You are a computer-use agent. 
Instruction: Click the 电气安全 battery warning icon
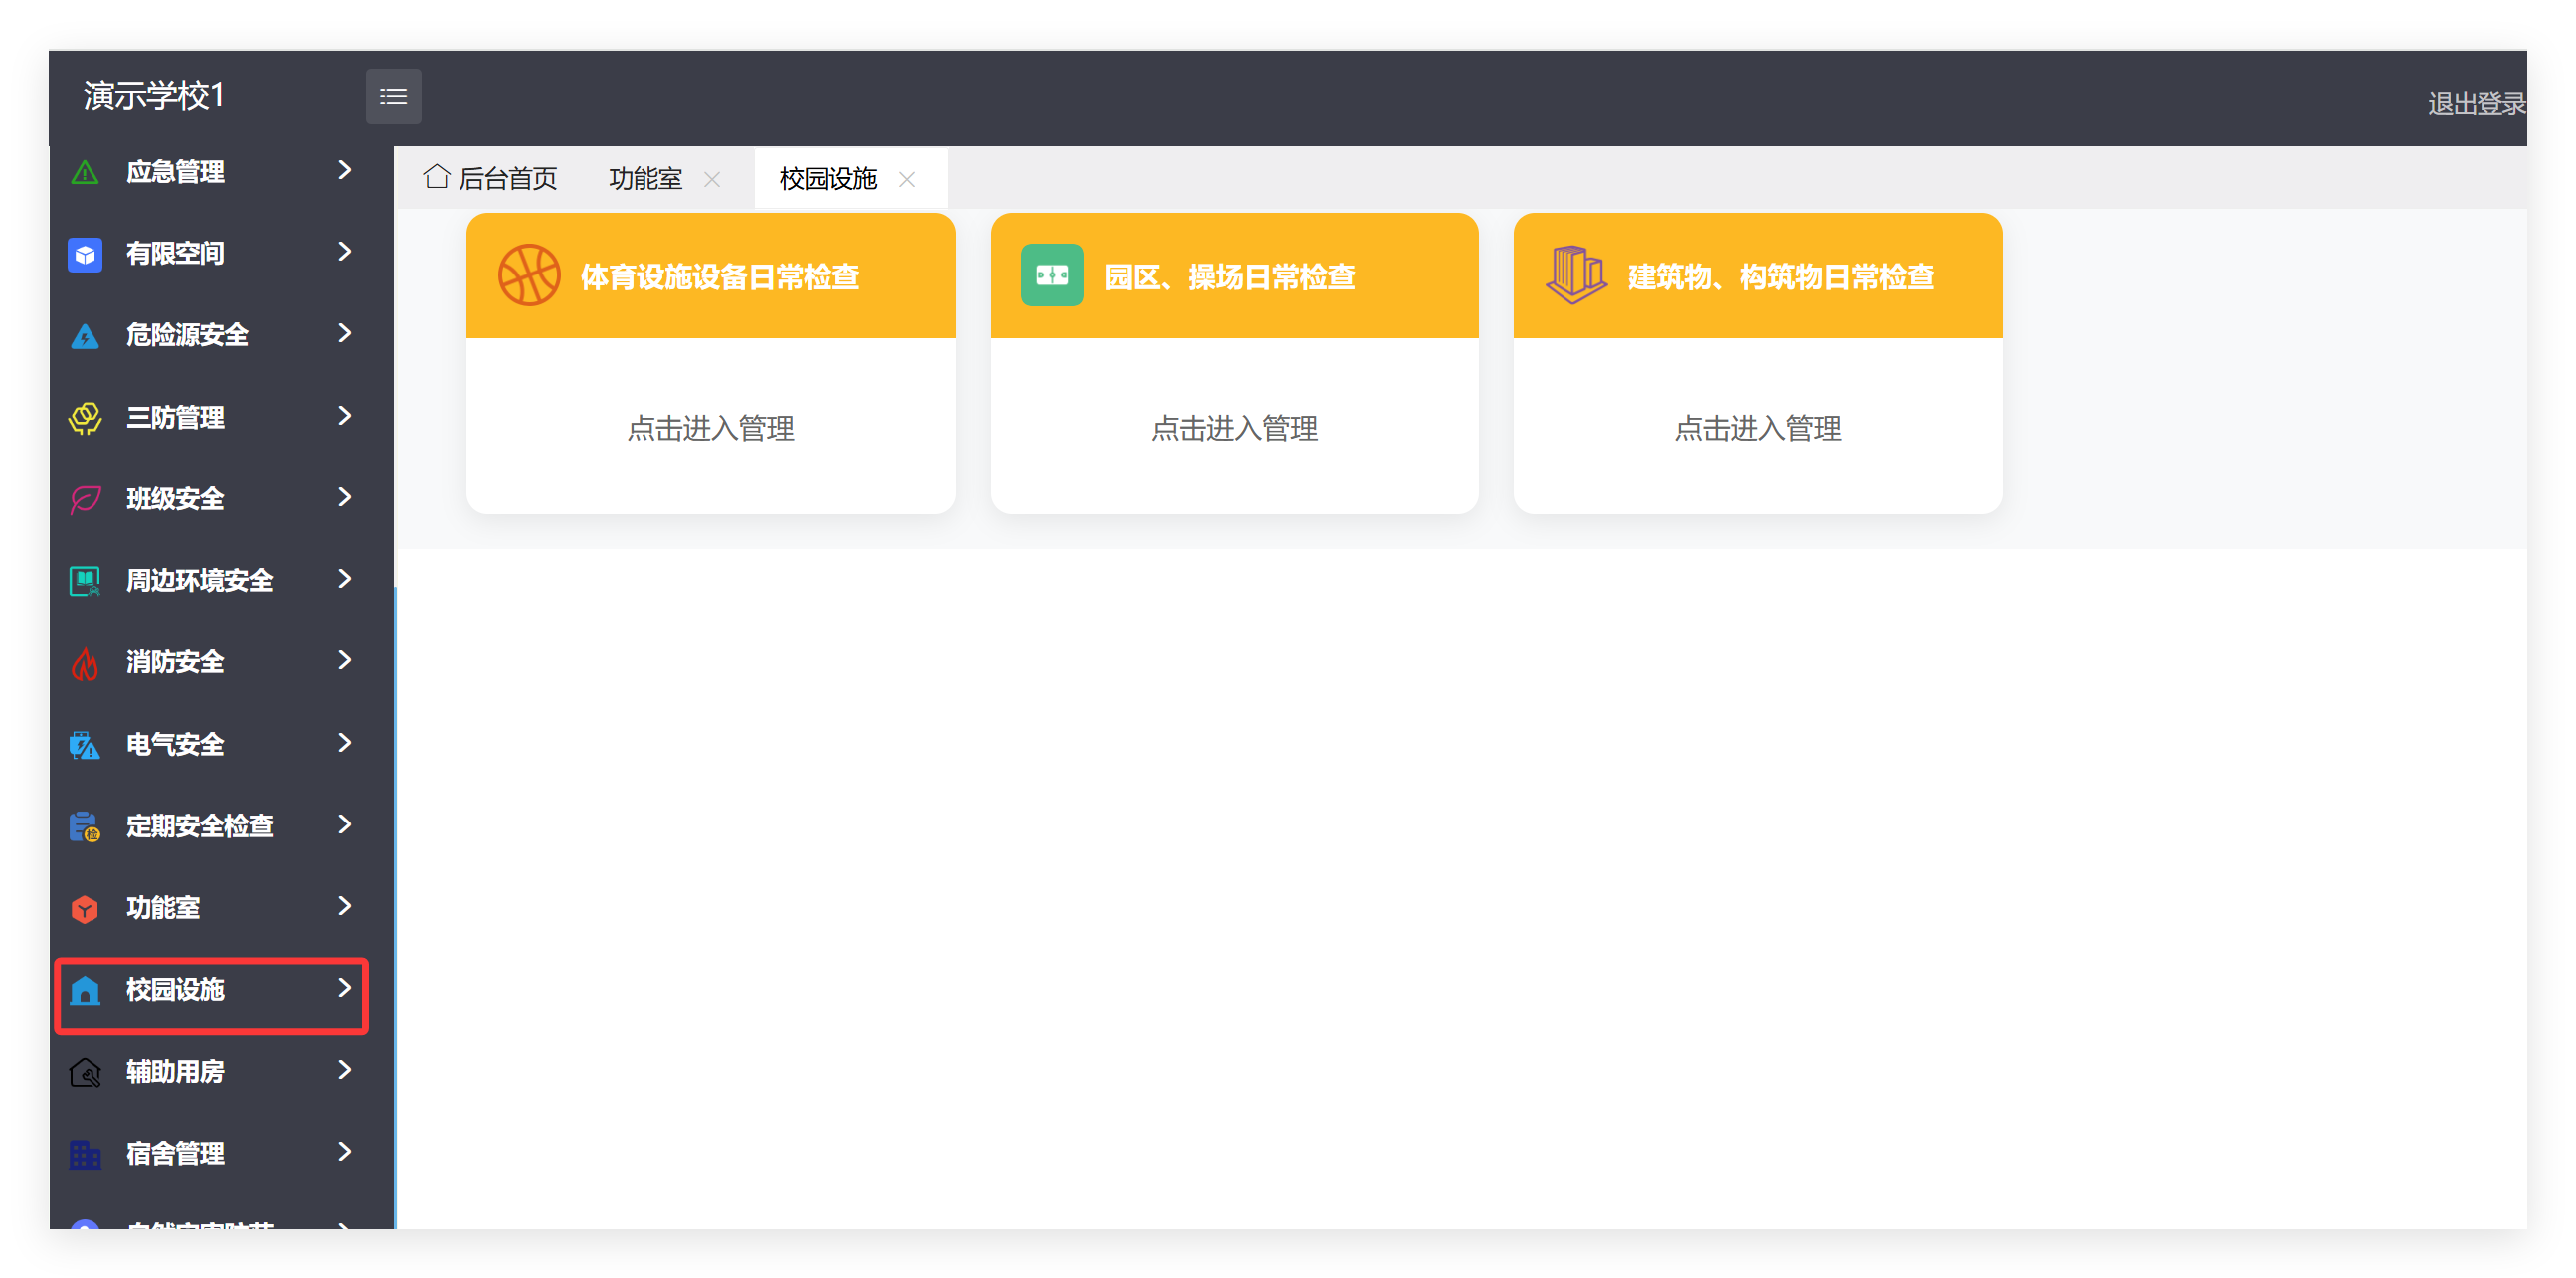(x=85, y=744)
